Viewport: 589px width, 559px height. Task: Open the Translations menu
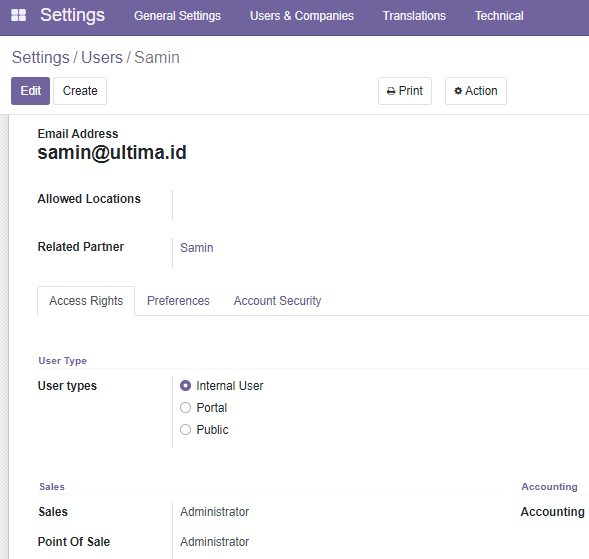point(414,16)
